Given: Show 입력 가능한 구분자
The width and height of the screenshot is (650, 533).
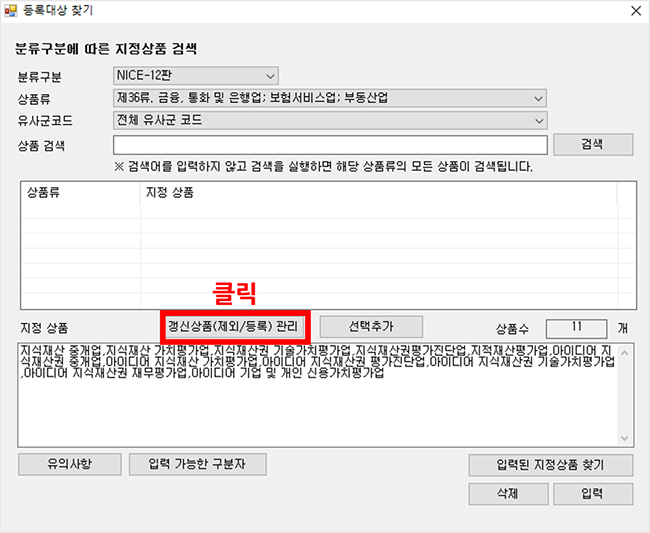Looking at the screenshot, I should tap(197, 464).
